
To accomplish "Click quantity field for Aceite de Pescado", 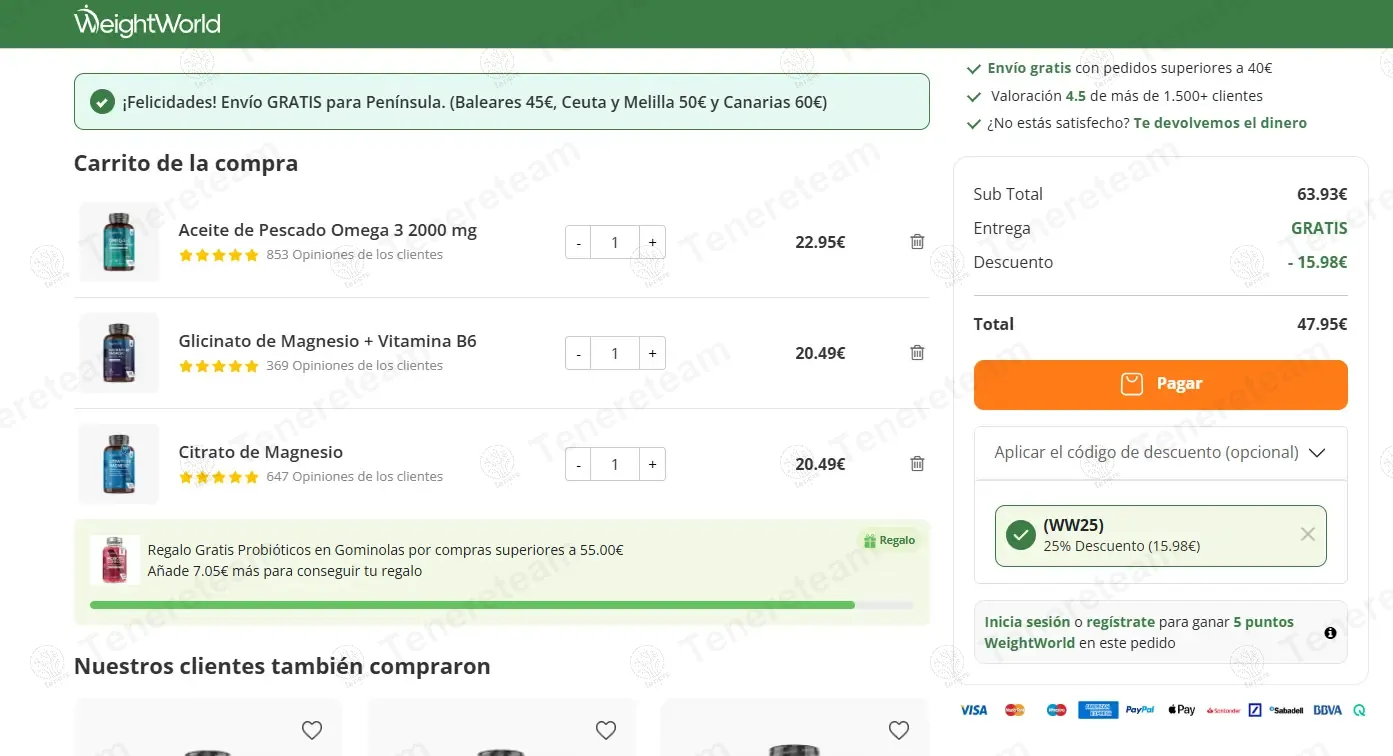I will click(x=614, y=242).
